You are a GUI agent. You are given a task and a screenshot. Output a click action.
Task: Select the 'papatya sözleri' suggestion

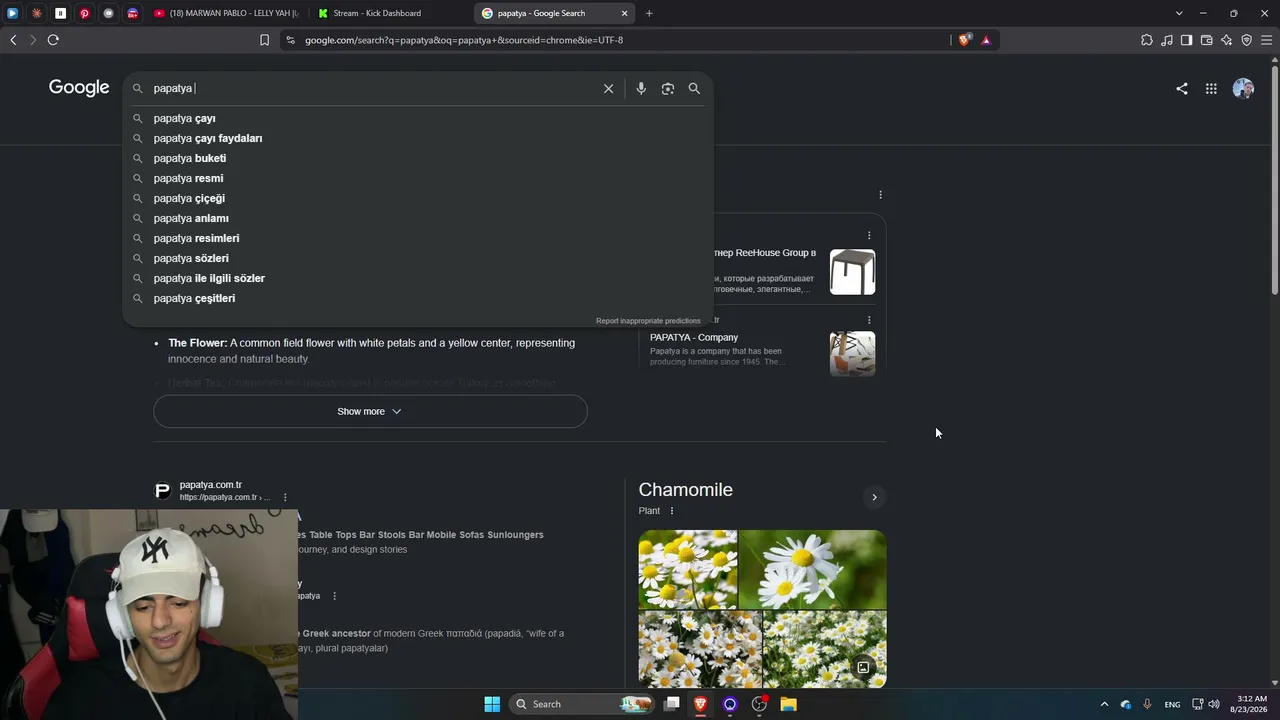[418, 258]
